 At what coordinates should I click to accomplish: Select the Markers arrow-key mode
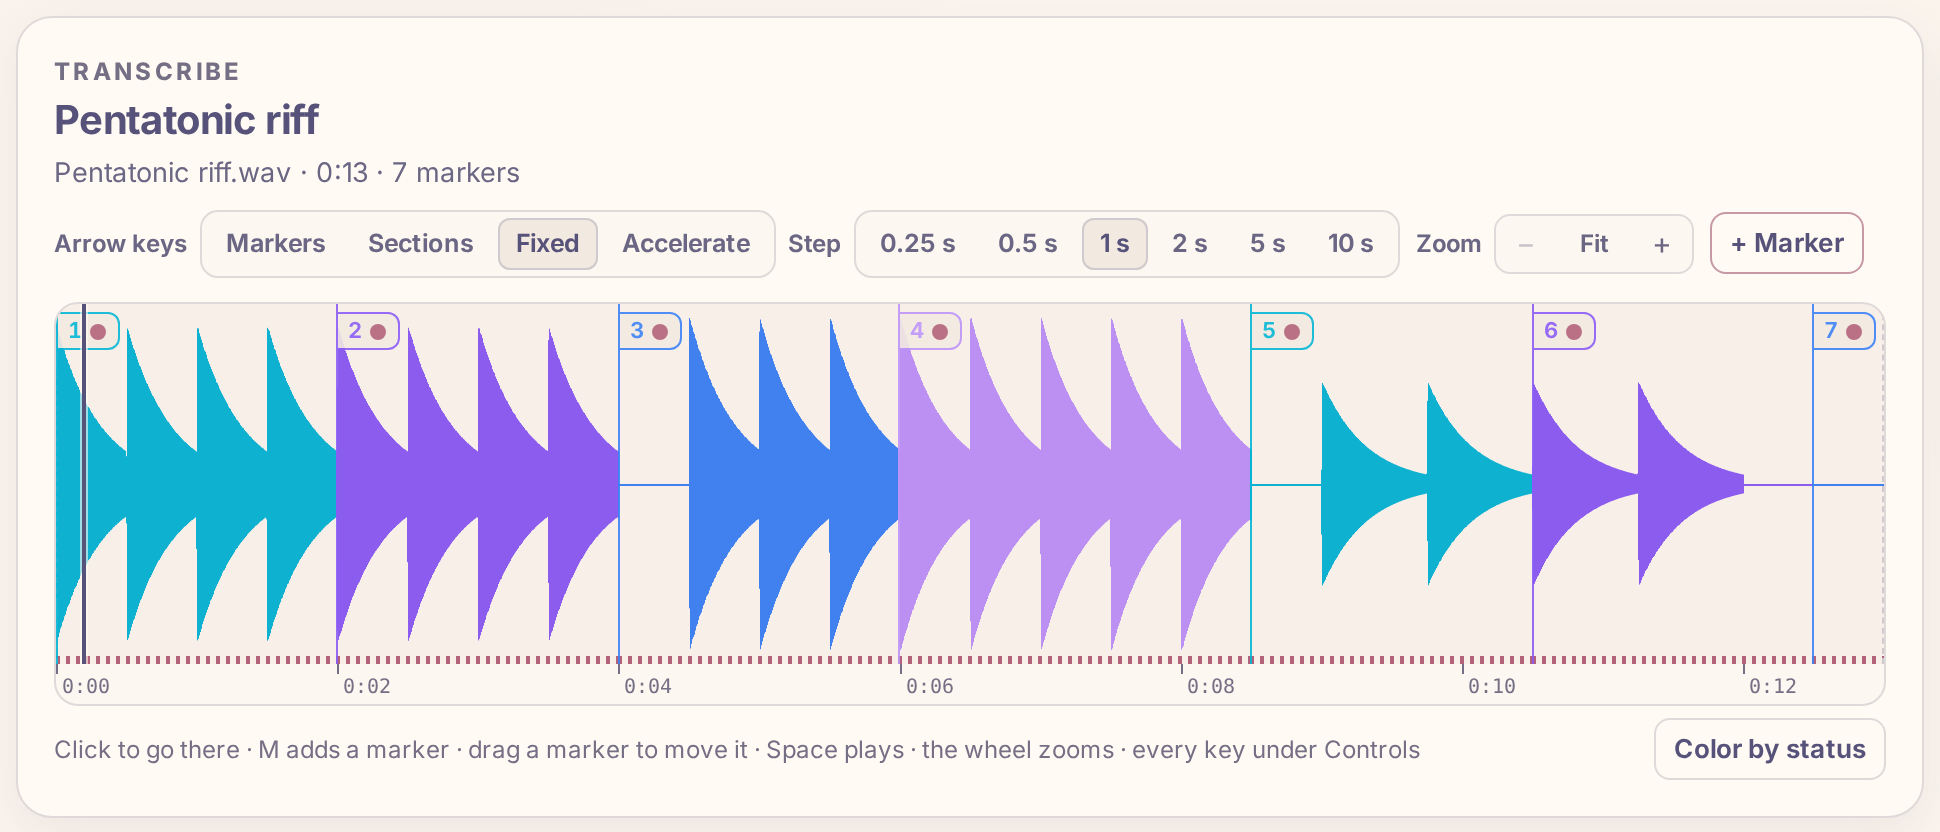click(275, 244)
